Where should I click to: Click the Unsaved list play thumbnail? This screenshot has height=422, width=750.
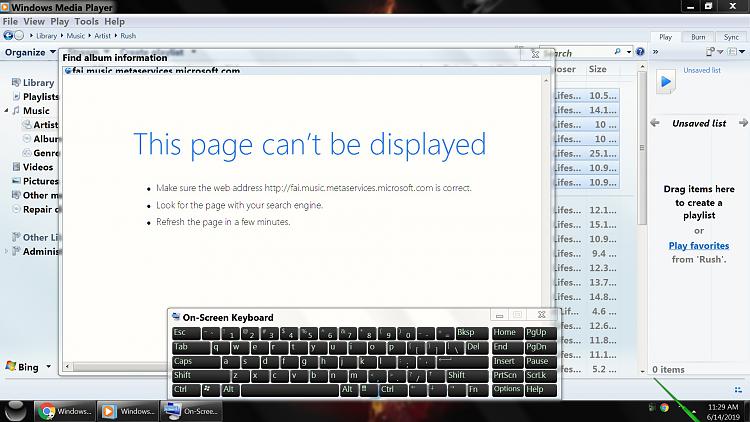click(665, 82)
